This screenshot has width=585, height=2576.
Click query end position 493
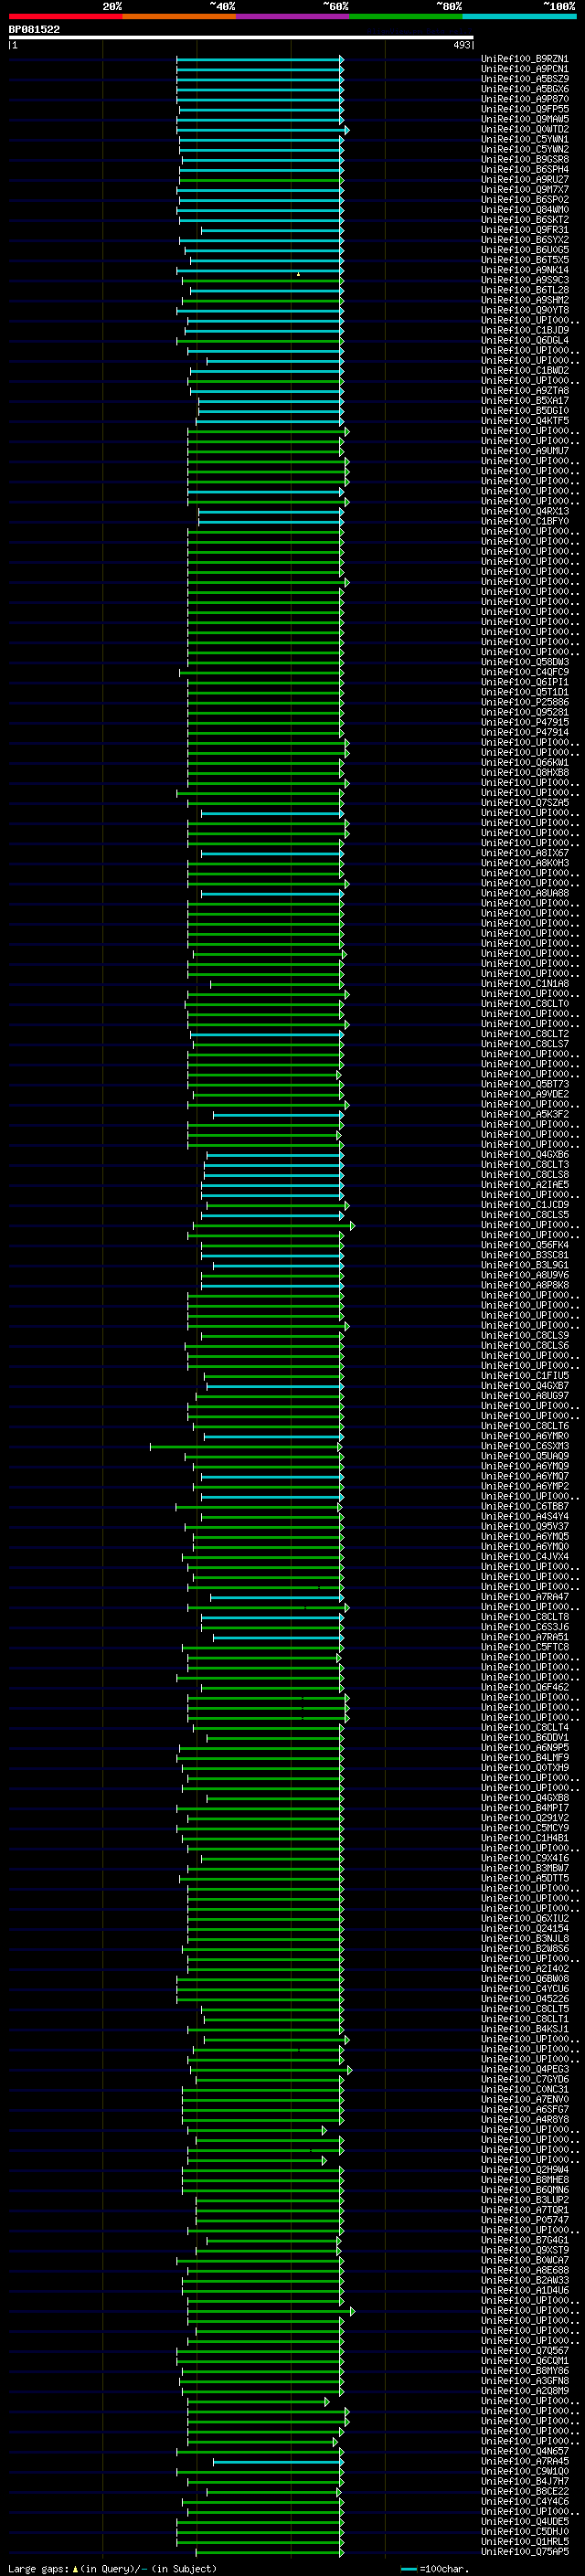tap(461, 45)
